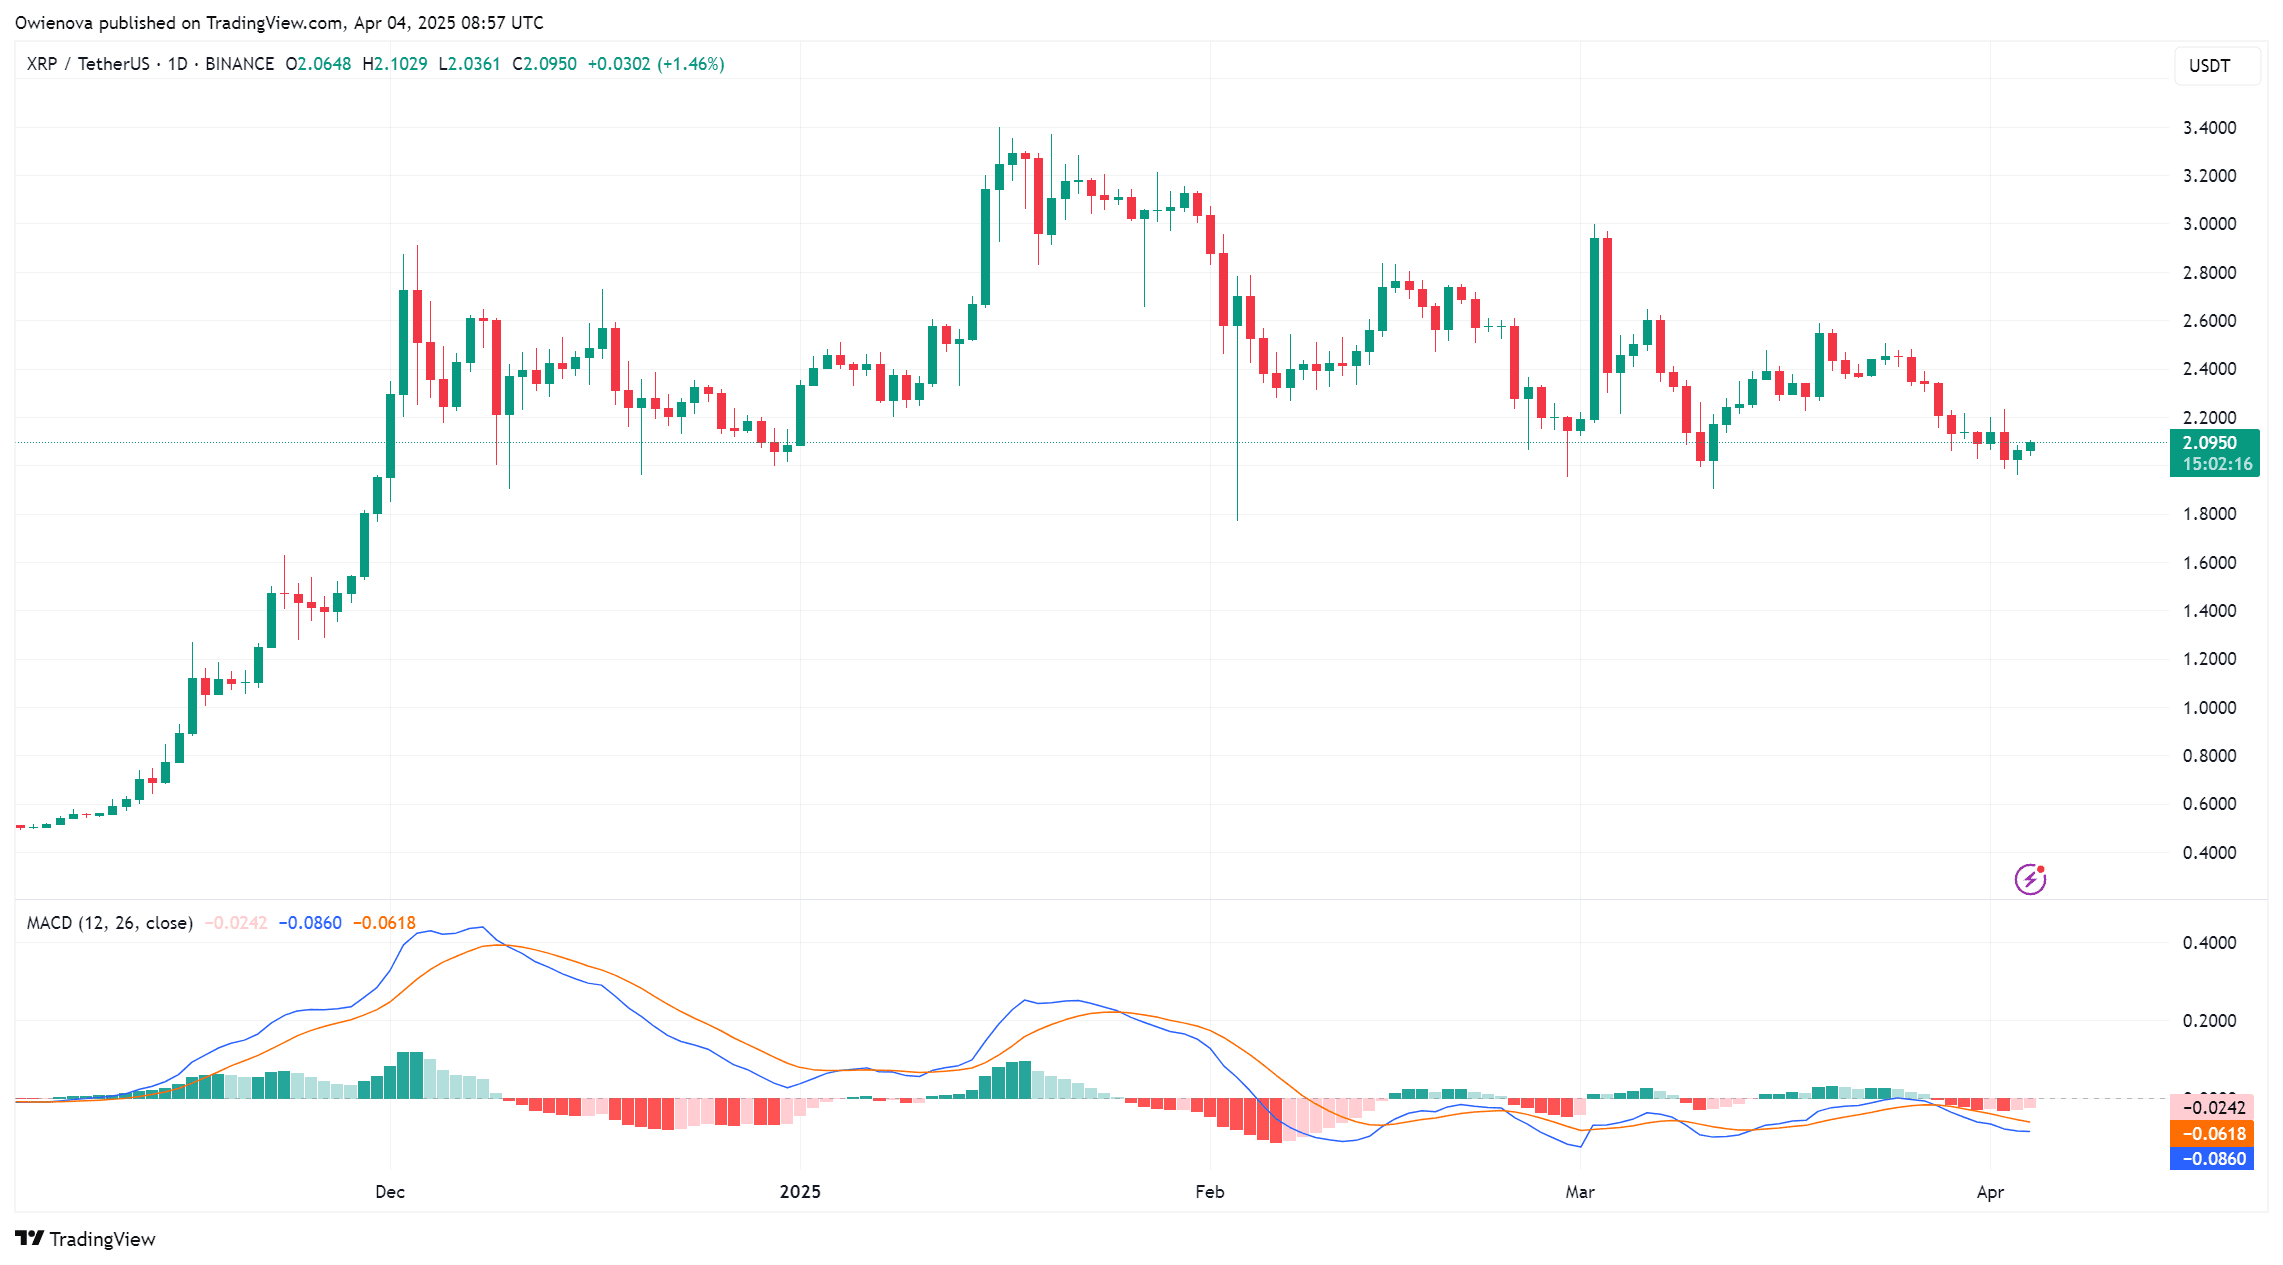Click the 3.4000 price axis label

2208,128
